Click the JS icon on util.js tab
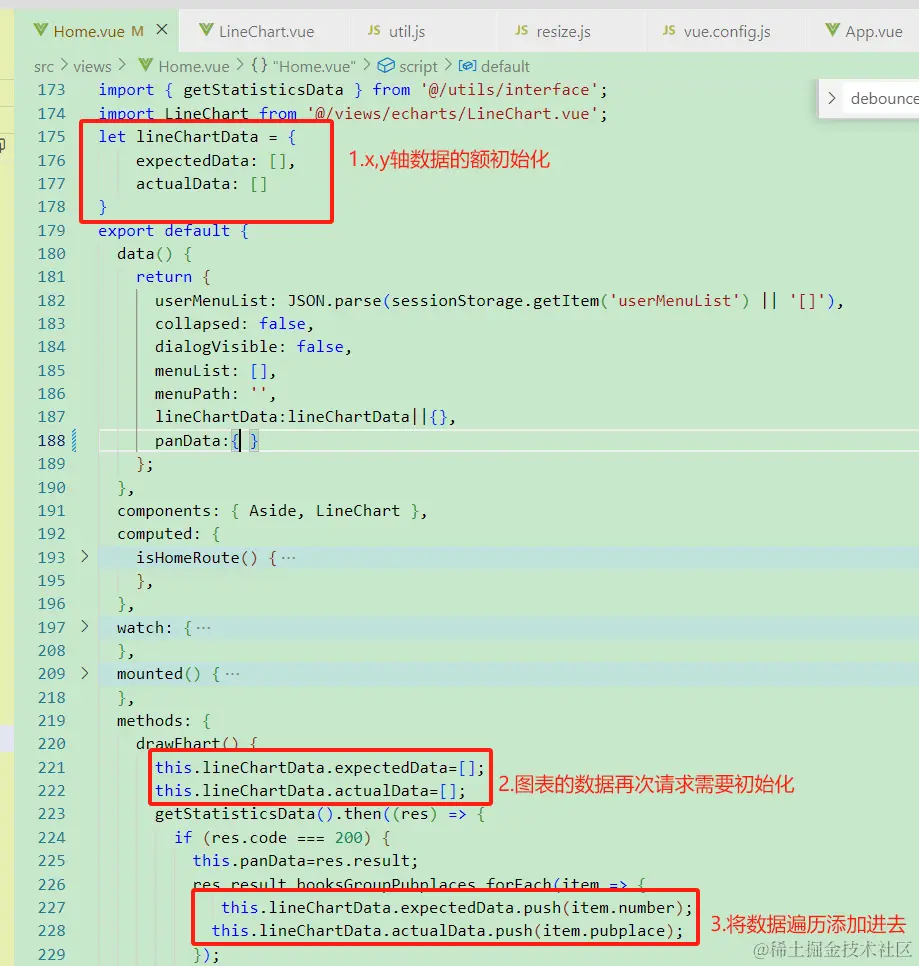The width and height of the screenshot is (919, 966). click(x=374, y=30)
